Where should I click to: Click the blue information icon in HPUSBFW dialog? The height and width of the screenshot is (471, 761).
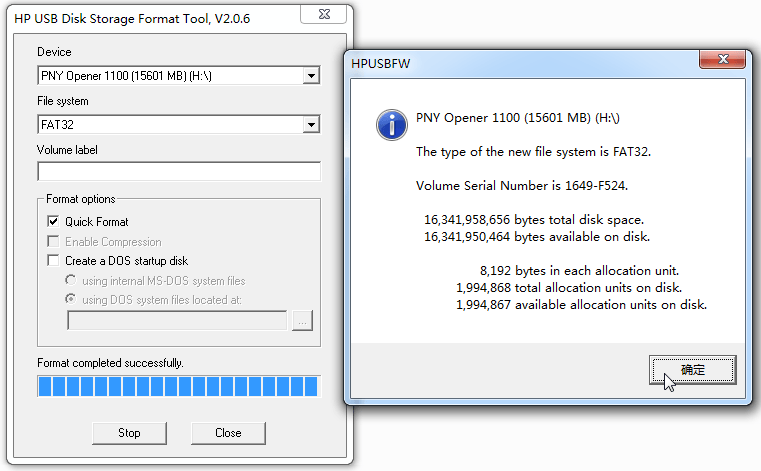(x=392, y=125)
